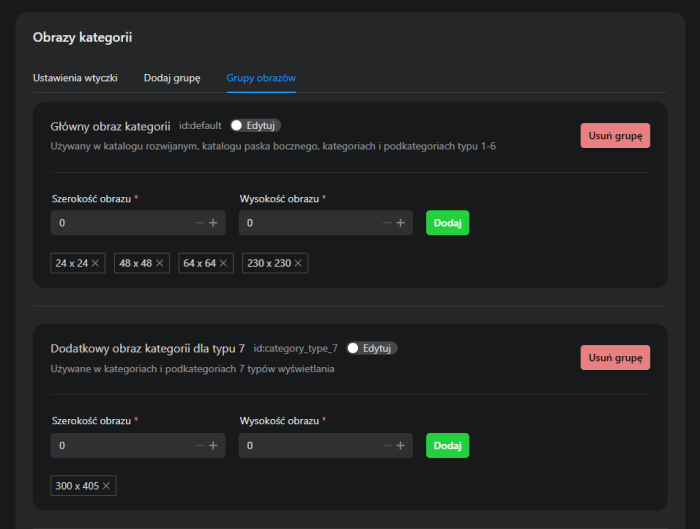This screenshot has width=700, height=529.
Task: Toggle Edytuj for the category_type_7 group
Action: [355, 348]
